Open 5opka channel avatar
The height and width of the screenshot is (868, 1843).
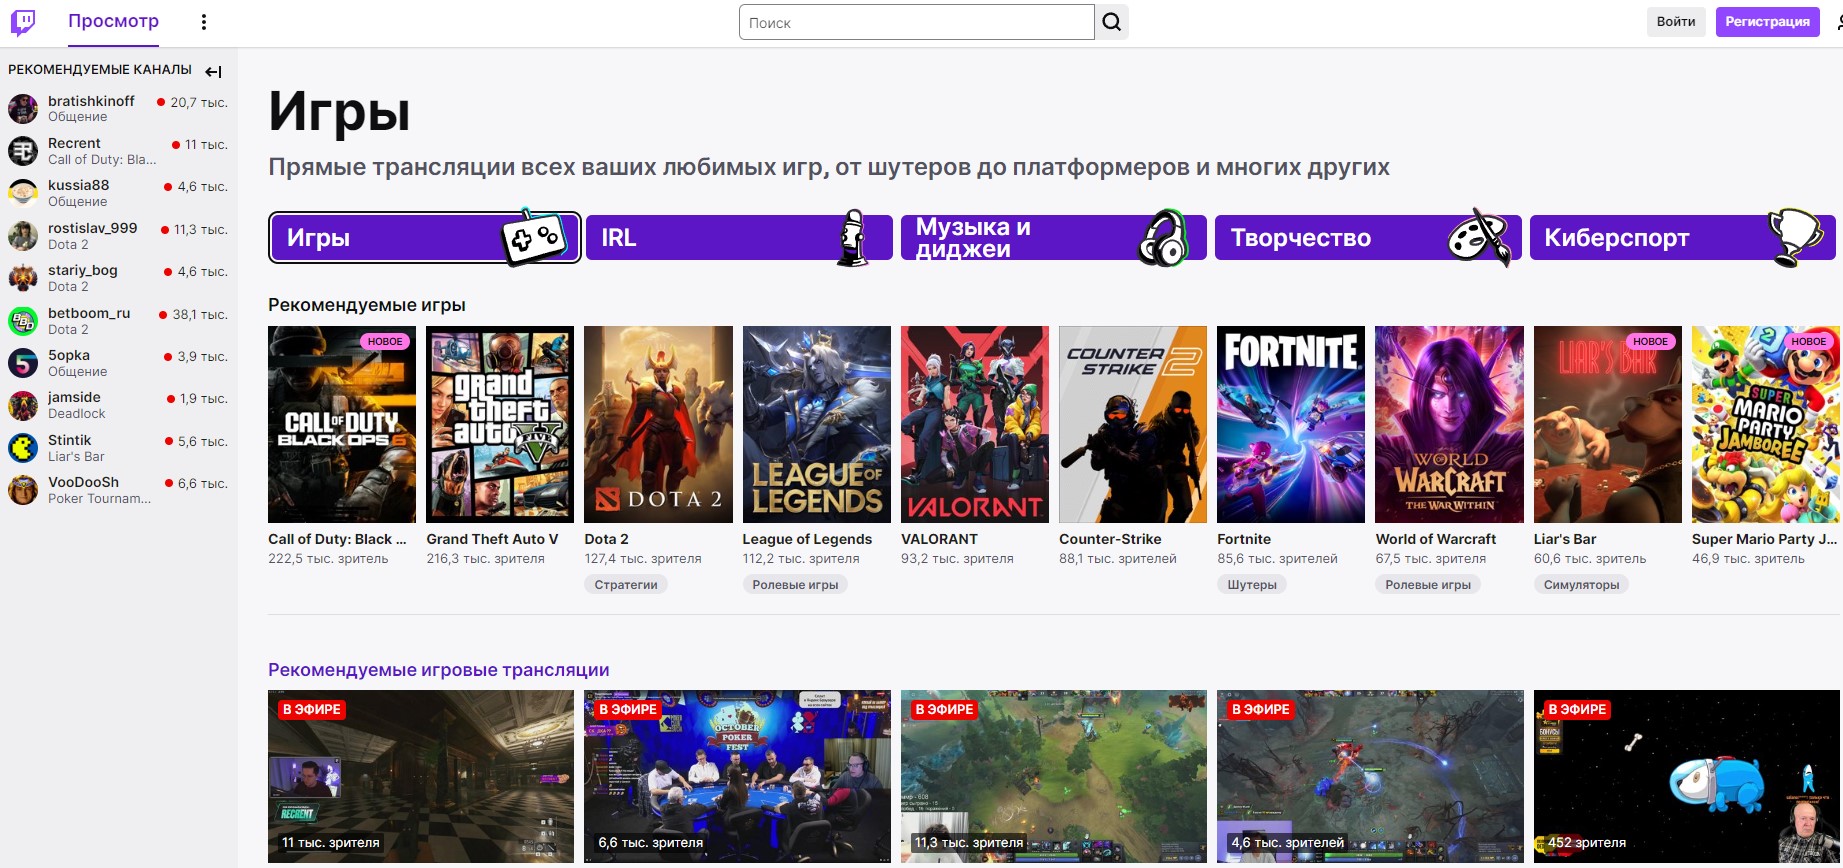pyautogui.click(x=23, y=362)
